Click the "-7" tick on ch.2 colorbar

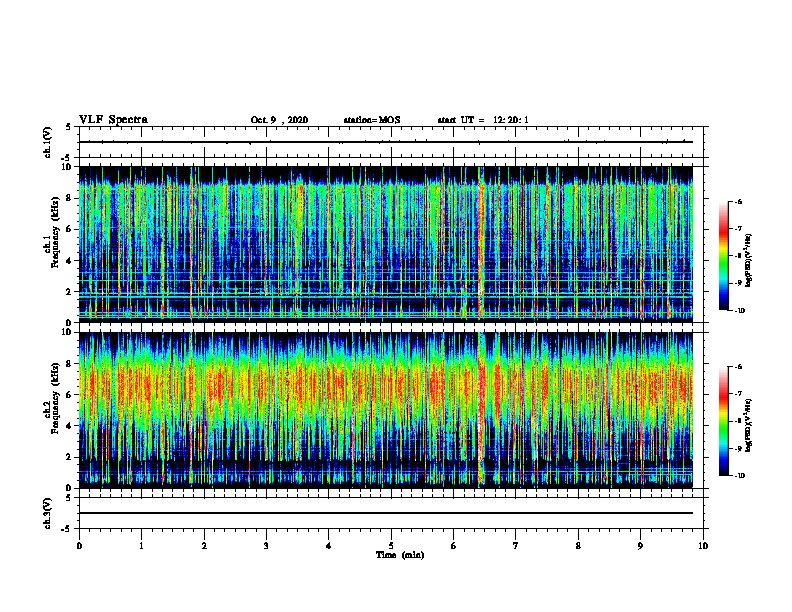[738, 394]
